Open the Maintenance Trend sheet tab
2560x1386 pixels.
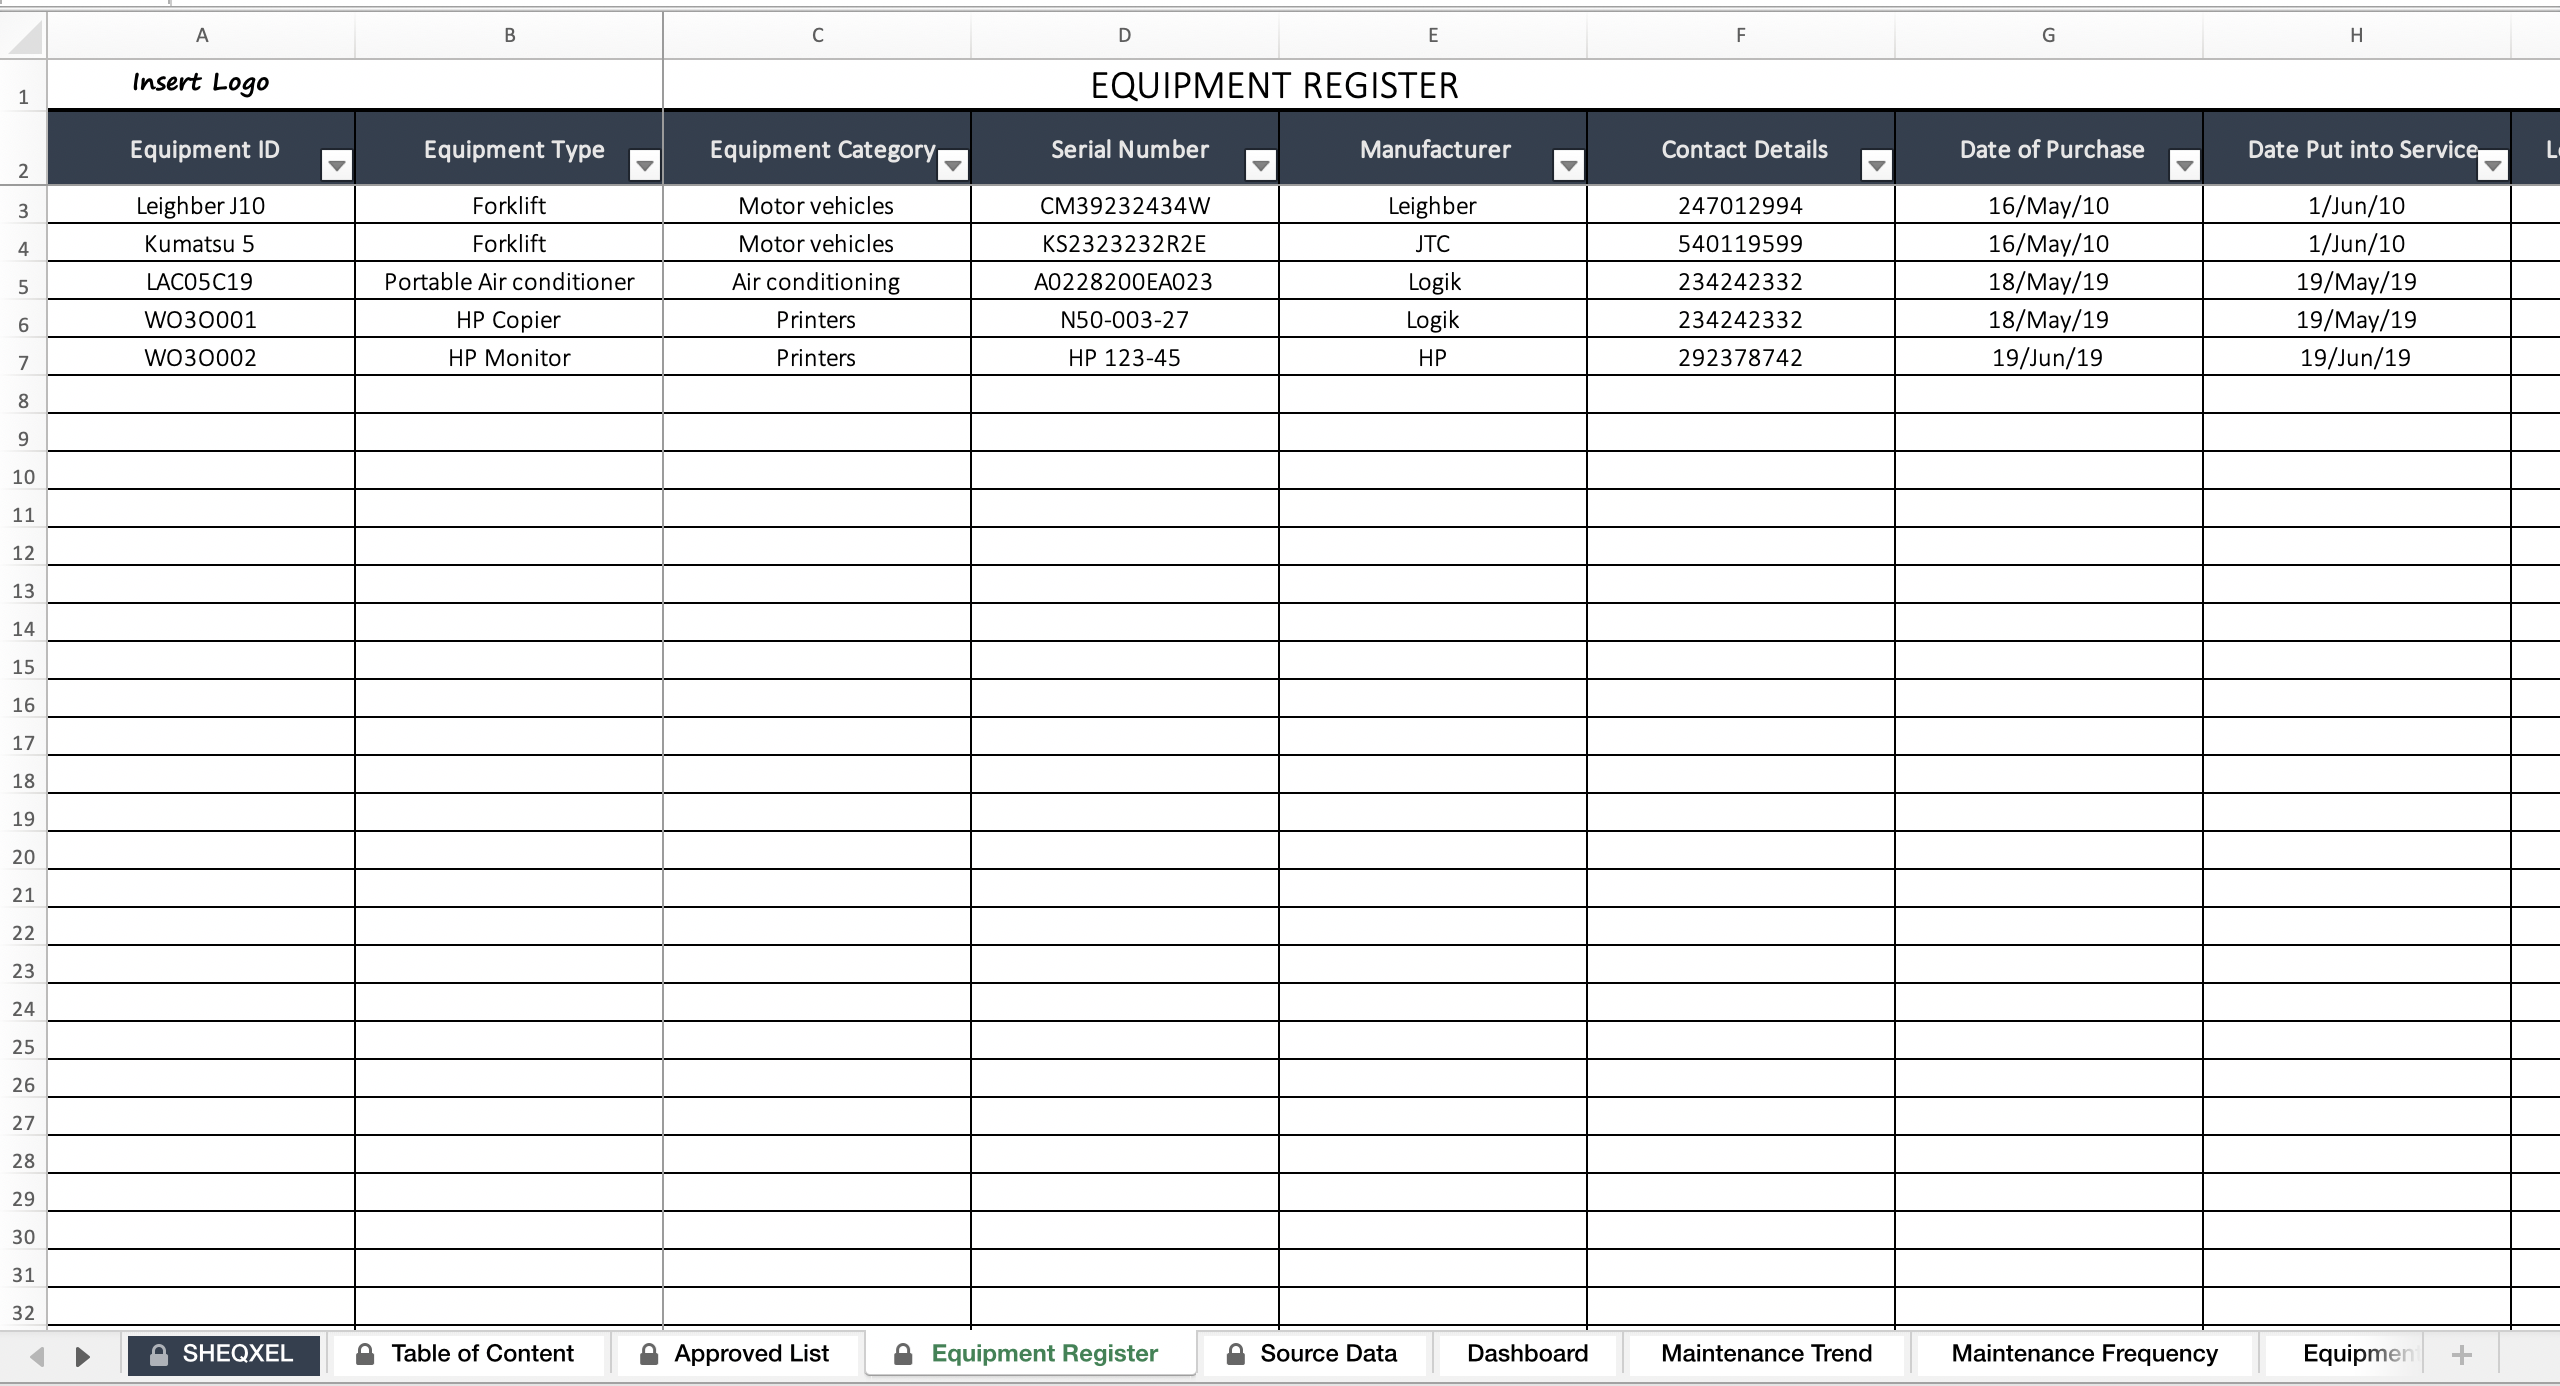(x=1766, y=1354)
